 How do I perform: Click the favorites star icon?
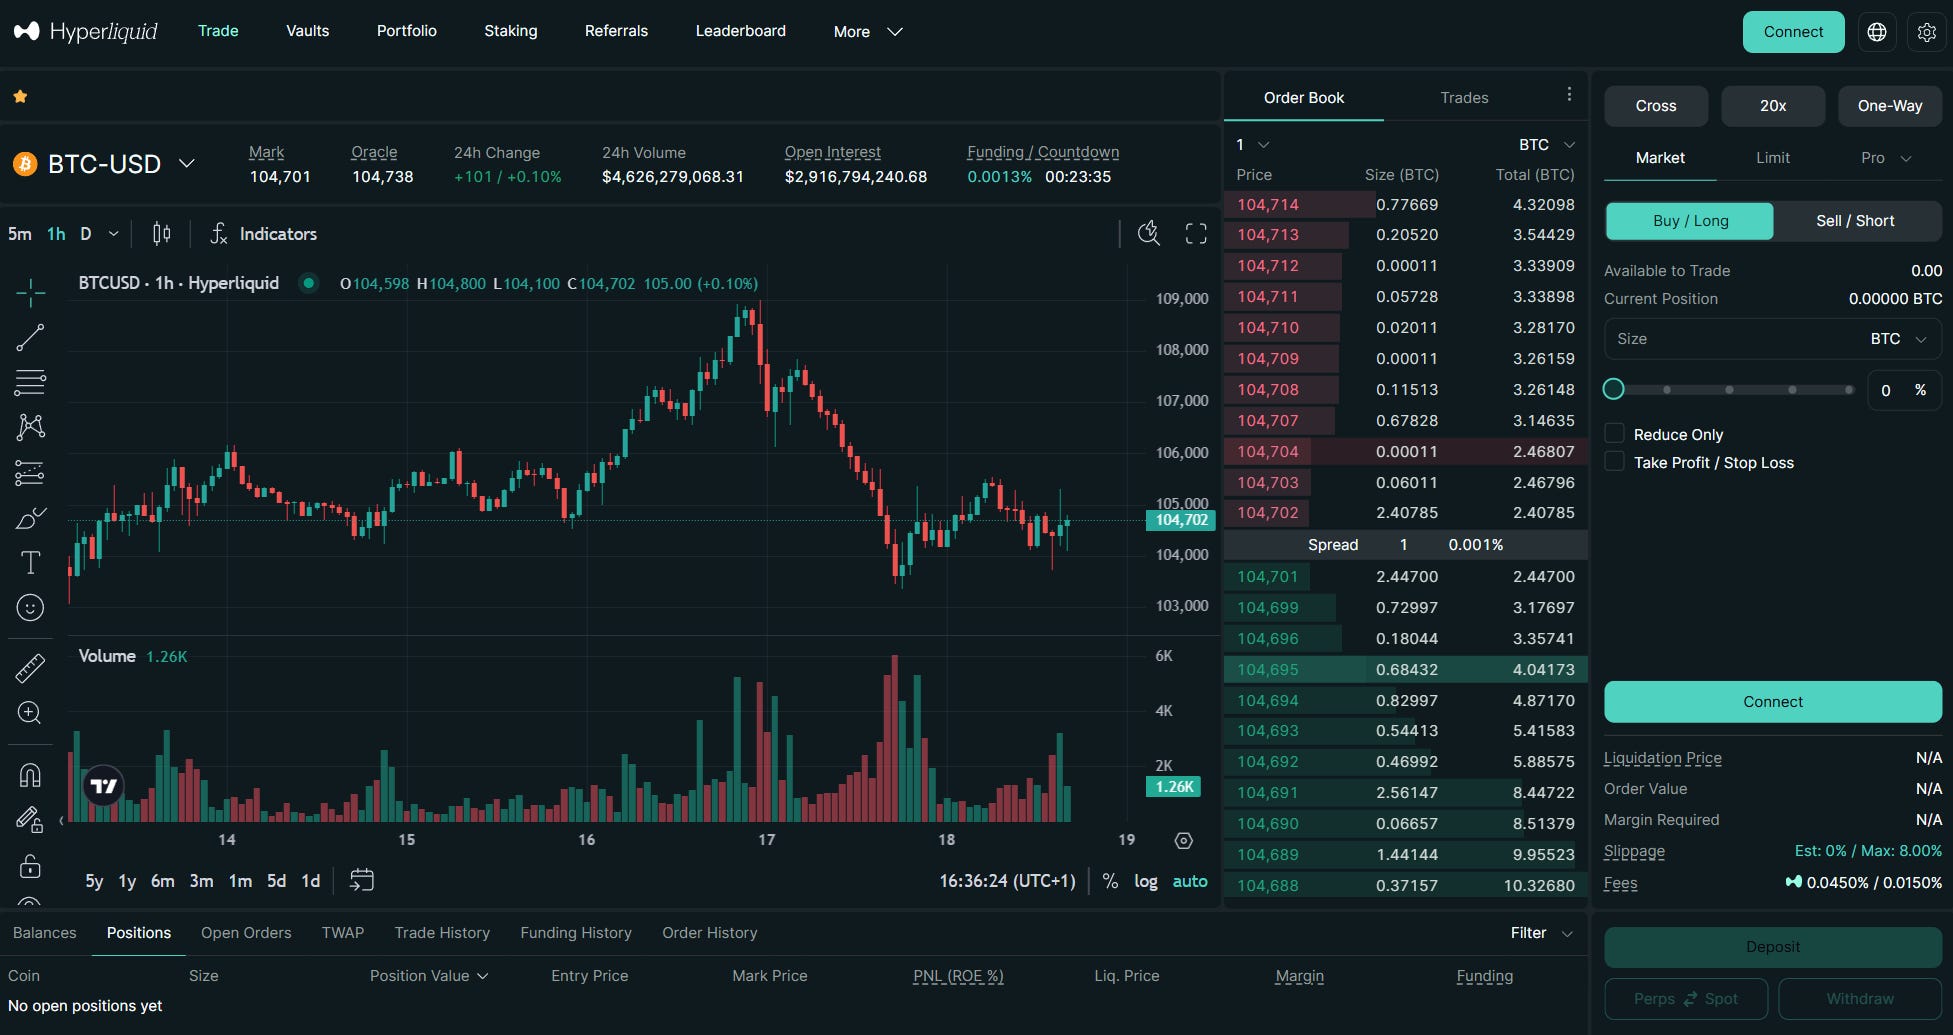pos(20,97)
